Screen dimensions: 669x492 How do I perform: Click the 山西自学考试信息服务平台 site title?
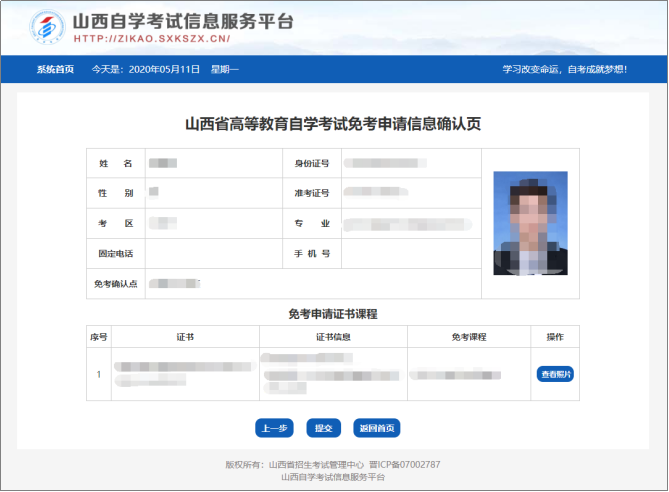[x=184, y=22]
